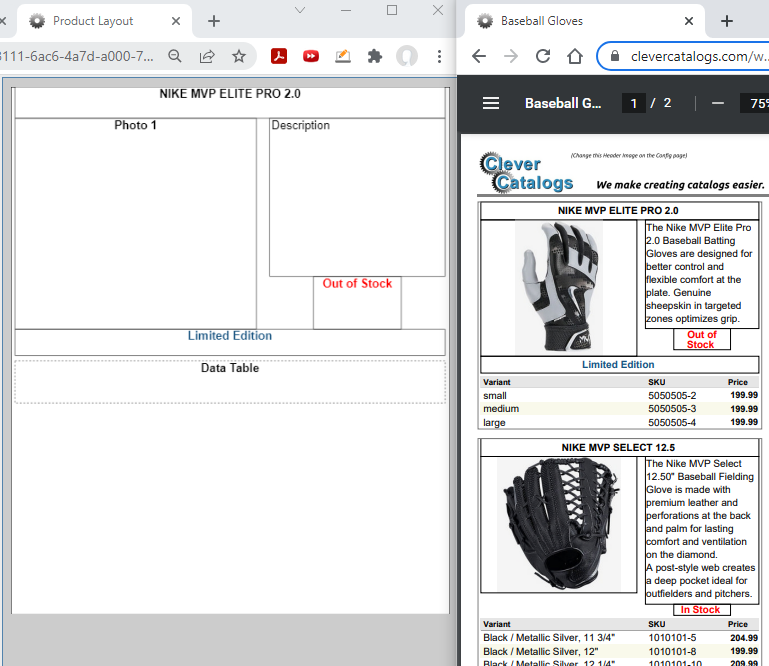Click the NIKE MVP SELECT 12.5 heading

pos(618,447)
